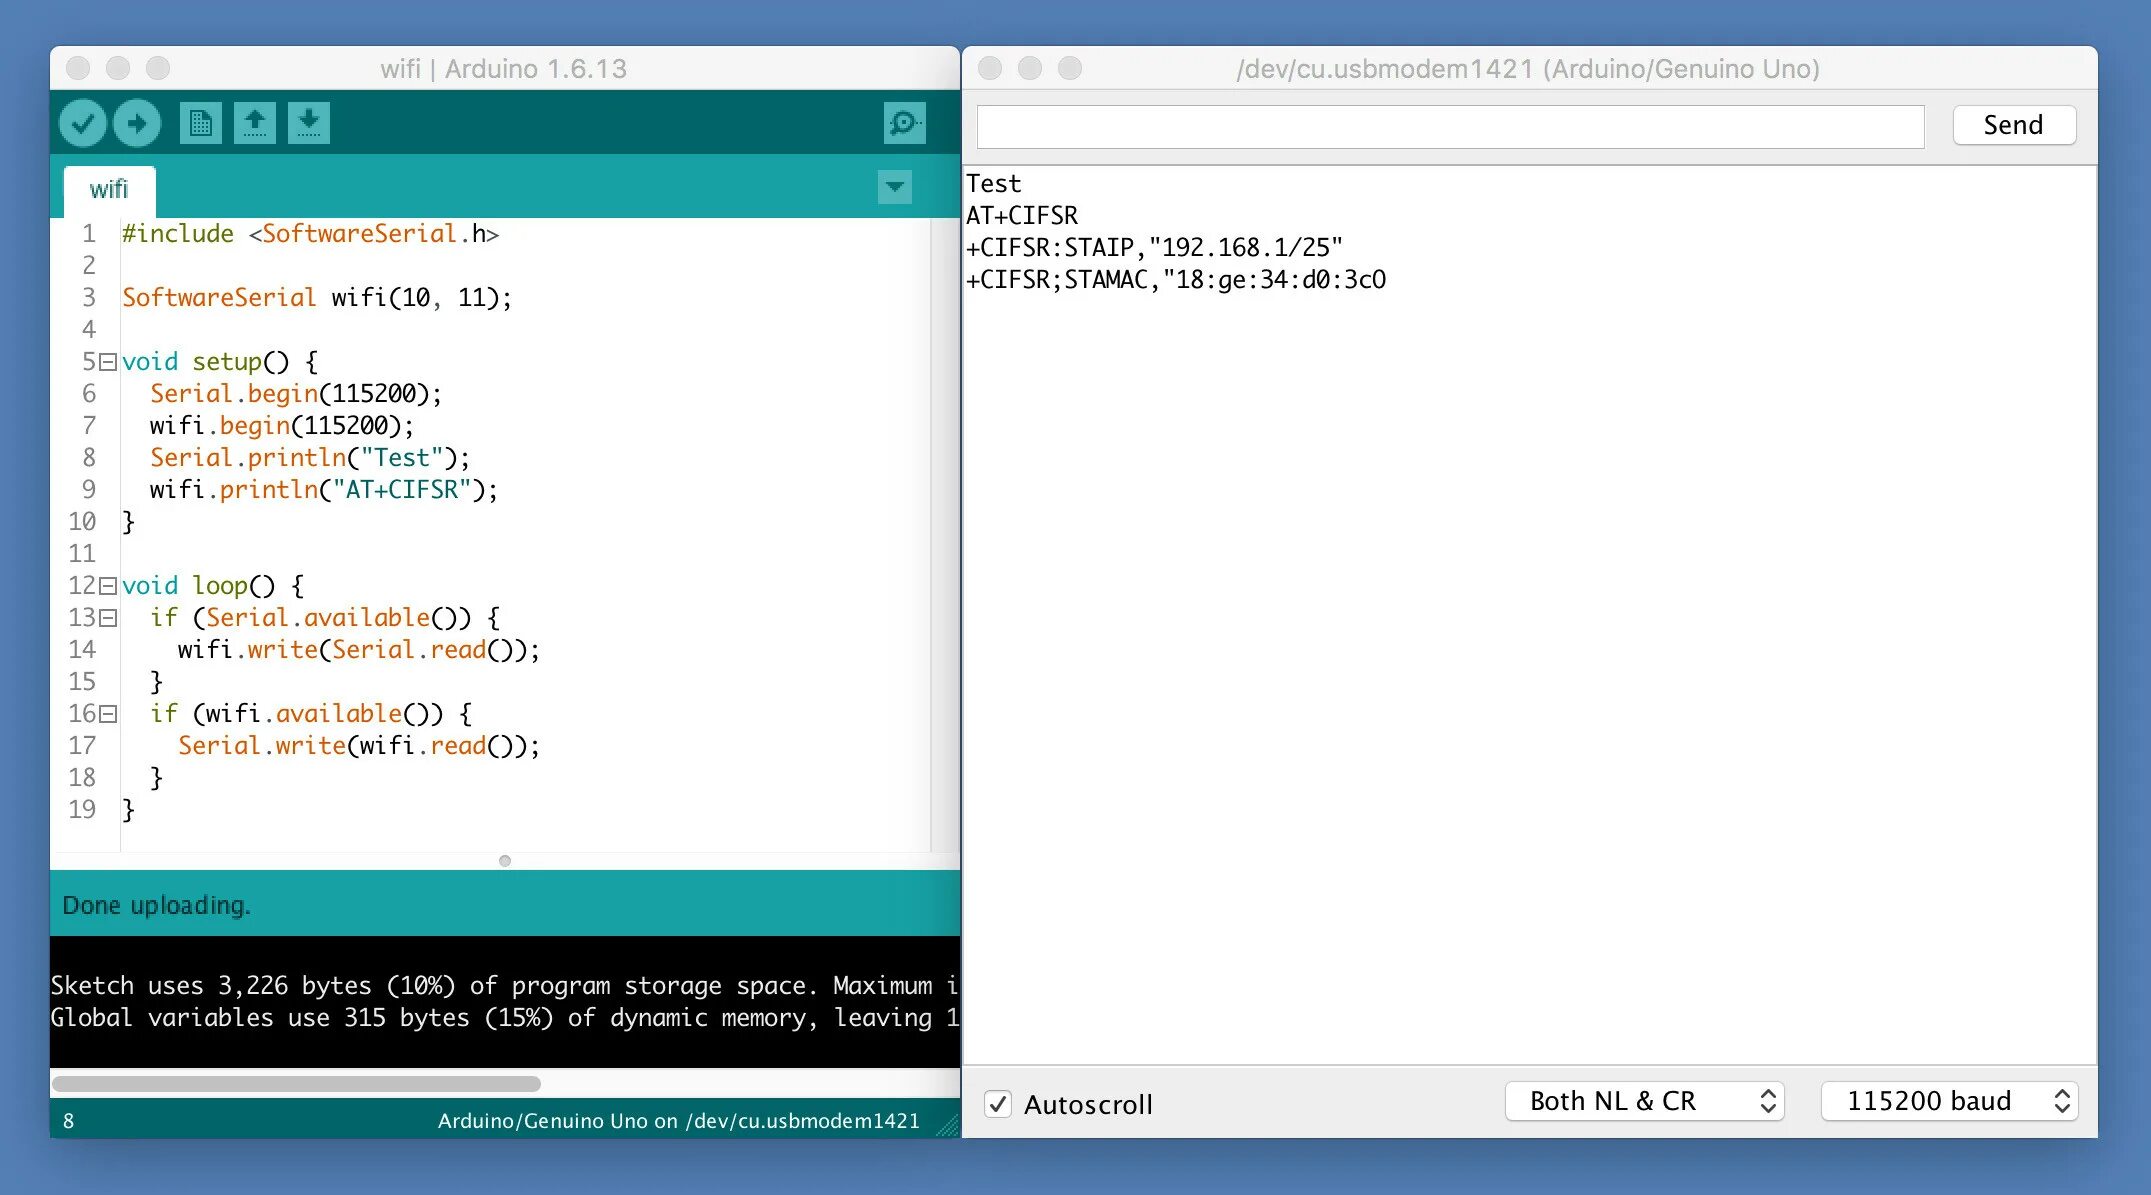Click the Send button

(2013, 125)
